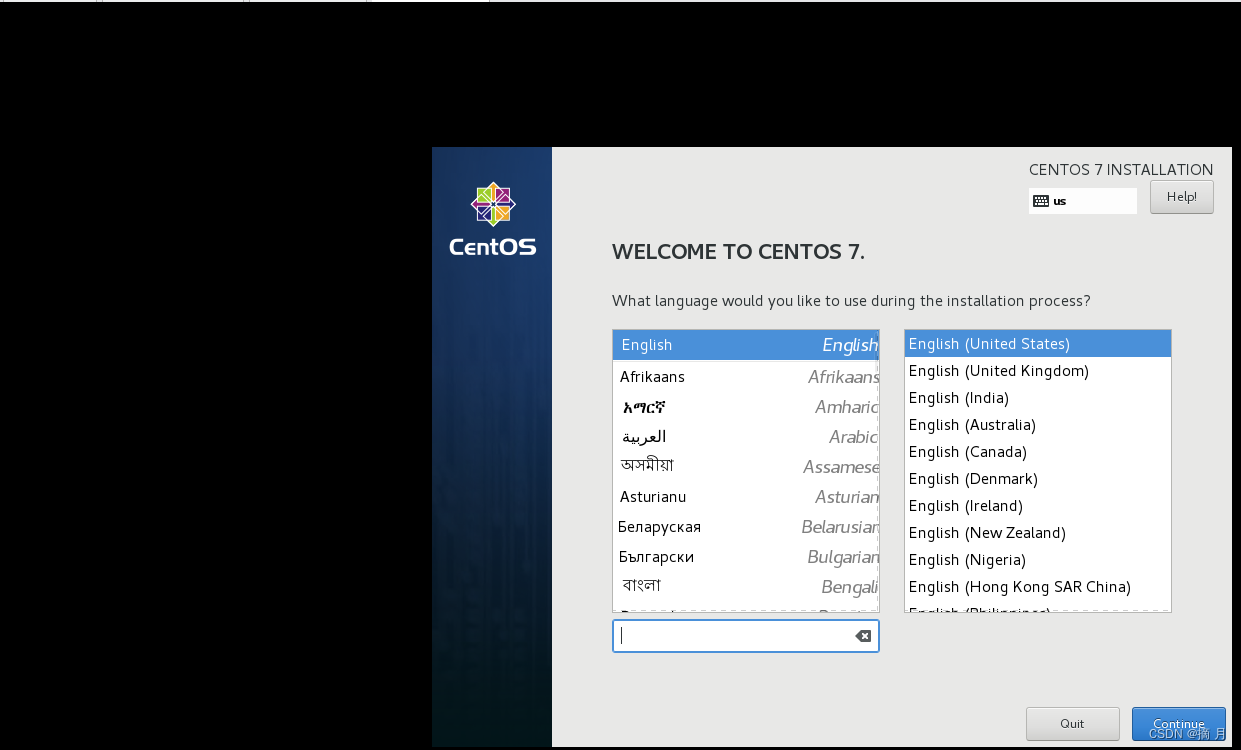1241x750 pixels.
Task: Select the Bulgarian language row
Action: 746,557
